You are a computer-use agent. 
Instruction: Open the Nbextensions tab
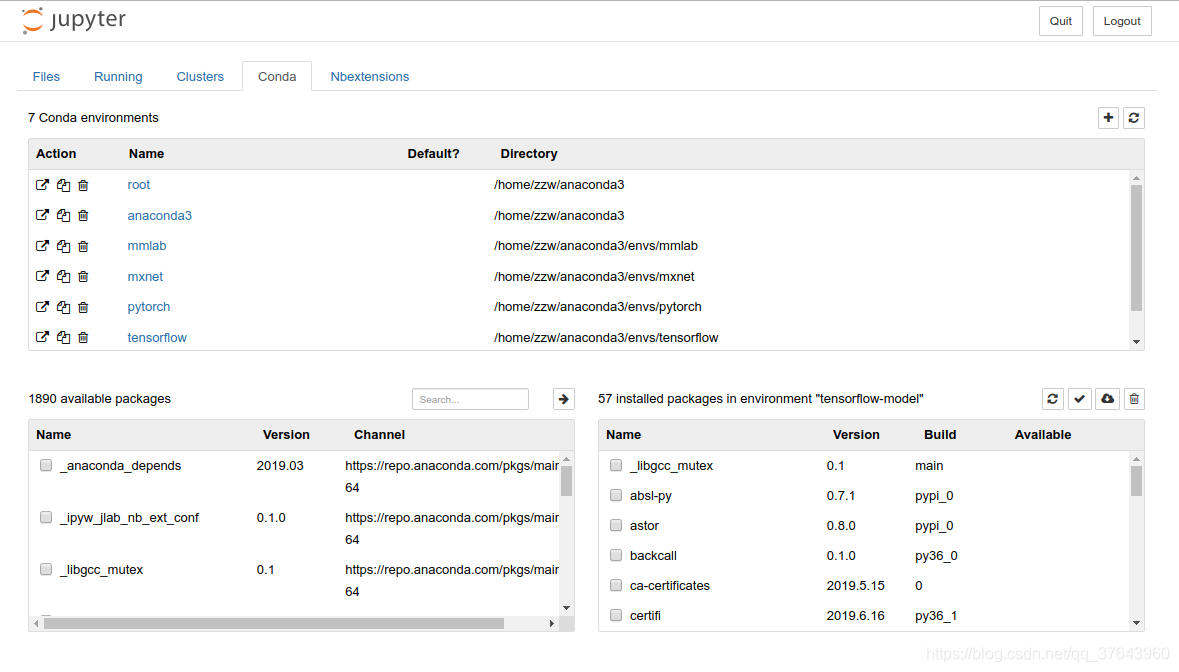tap(370, 77)
